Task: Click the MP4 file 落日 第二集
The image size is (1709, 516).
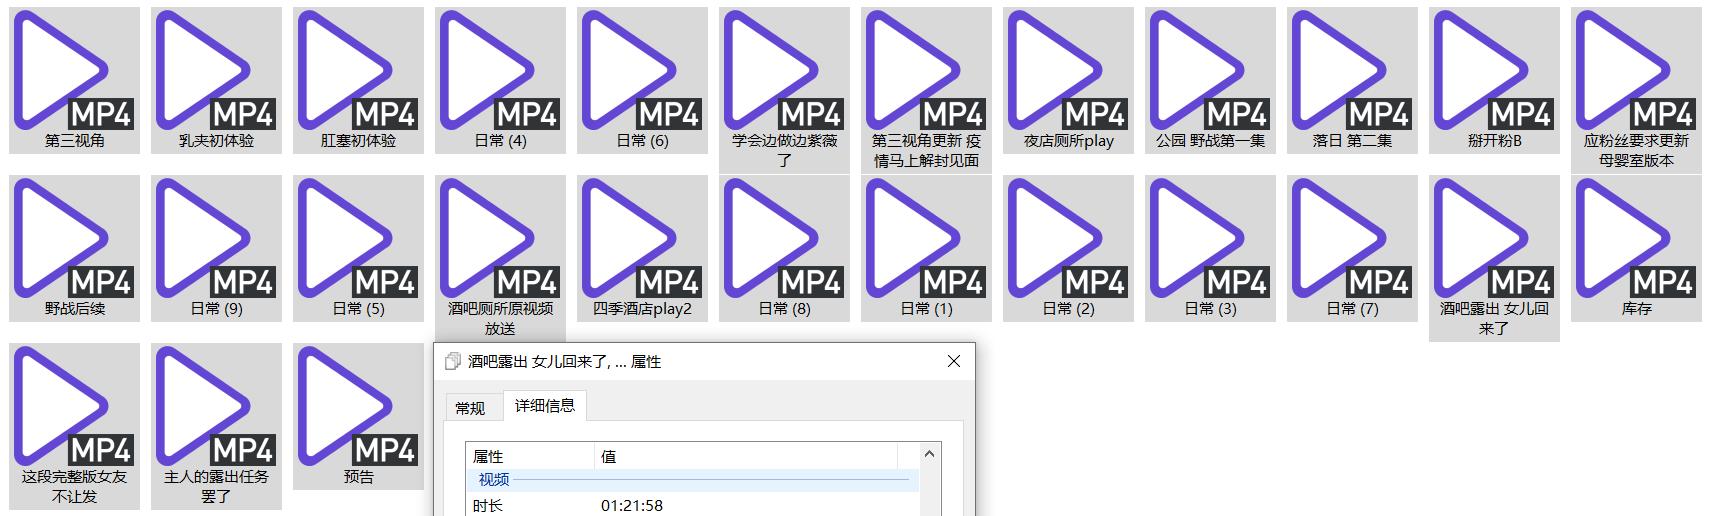Action: tap(1353, 80)
